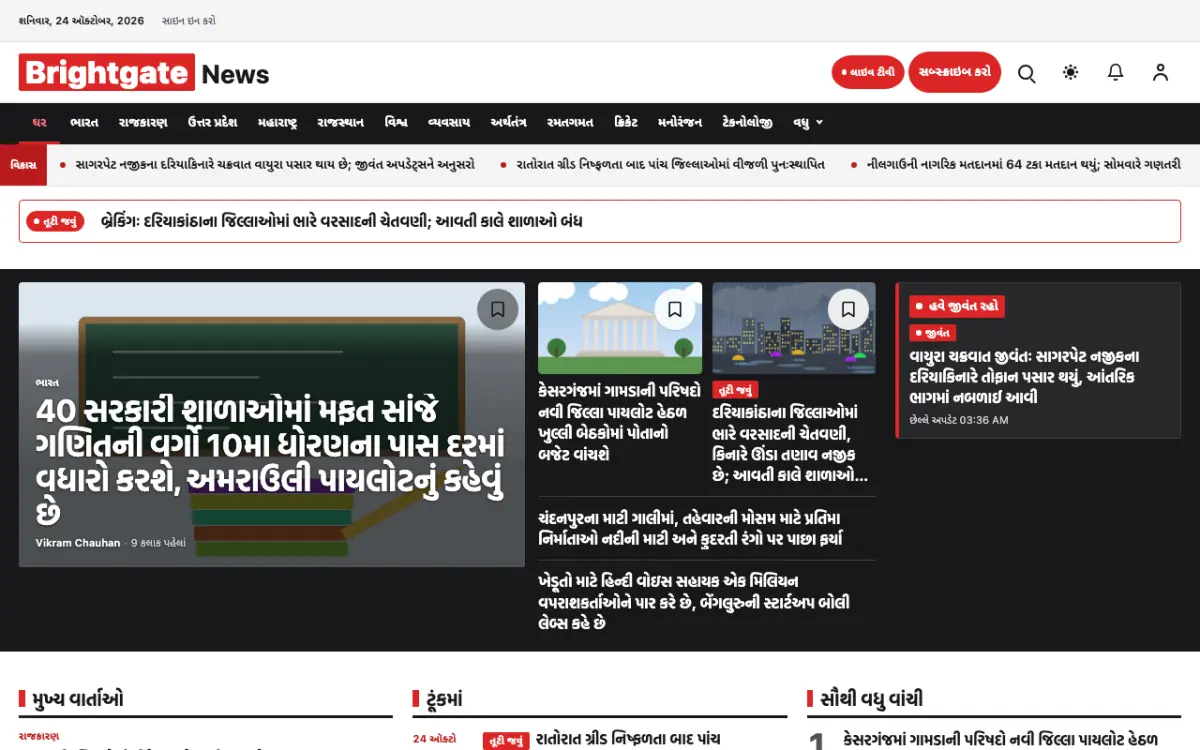Screen dimensions: 1200x750
Task: Open the વ્યવસાય nav tab
Action: tap(449, 122)
